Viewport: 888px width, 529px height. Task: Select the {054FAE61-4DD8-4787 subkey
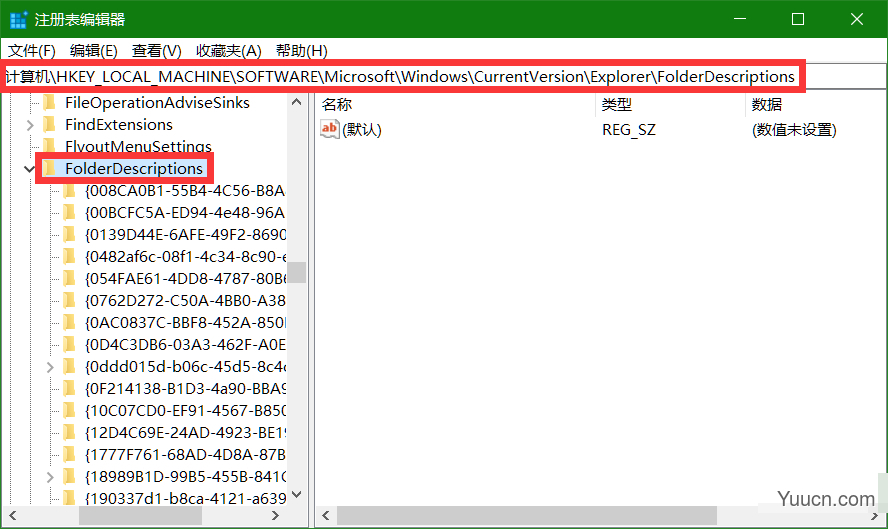tap(185, 279)
